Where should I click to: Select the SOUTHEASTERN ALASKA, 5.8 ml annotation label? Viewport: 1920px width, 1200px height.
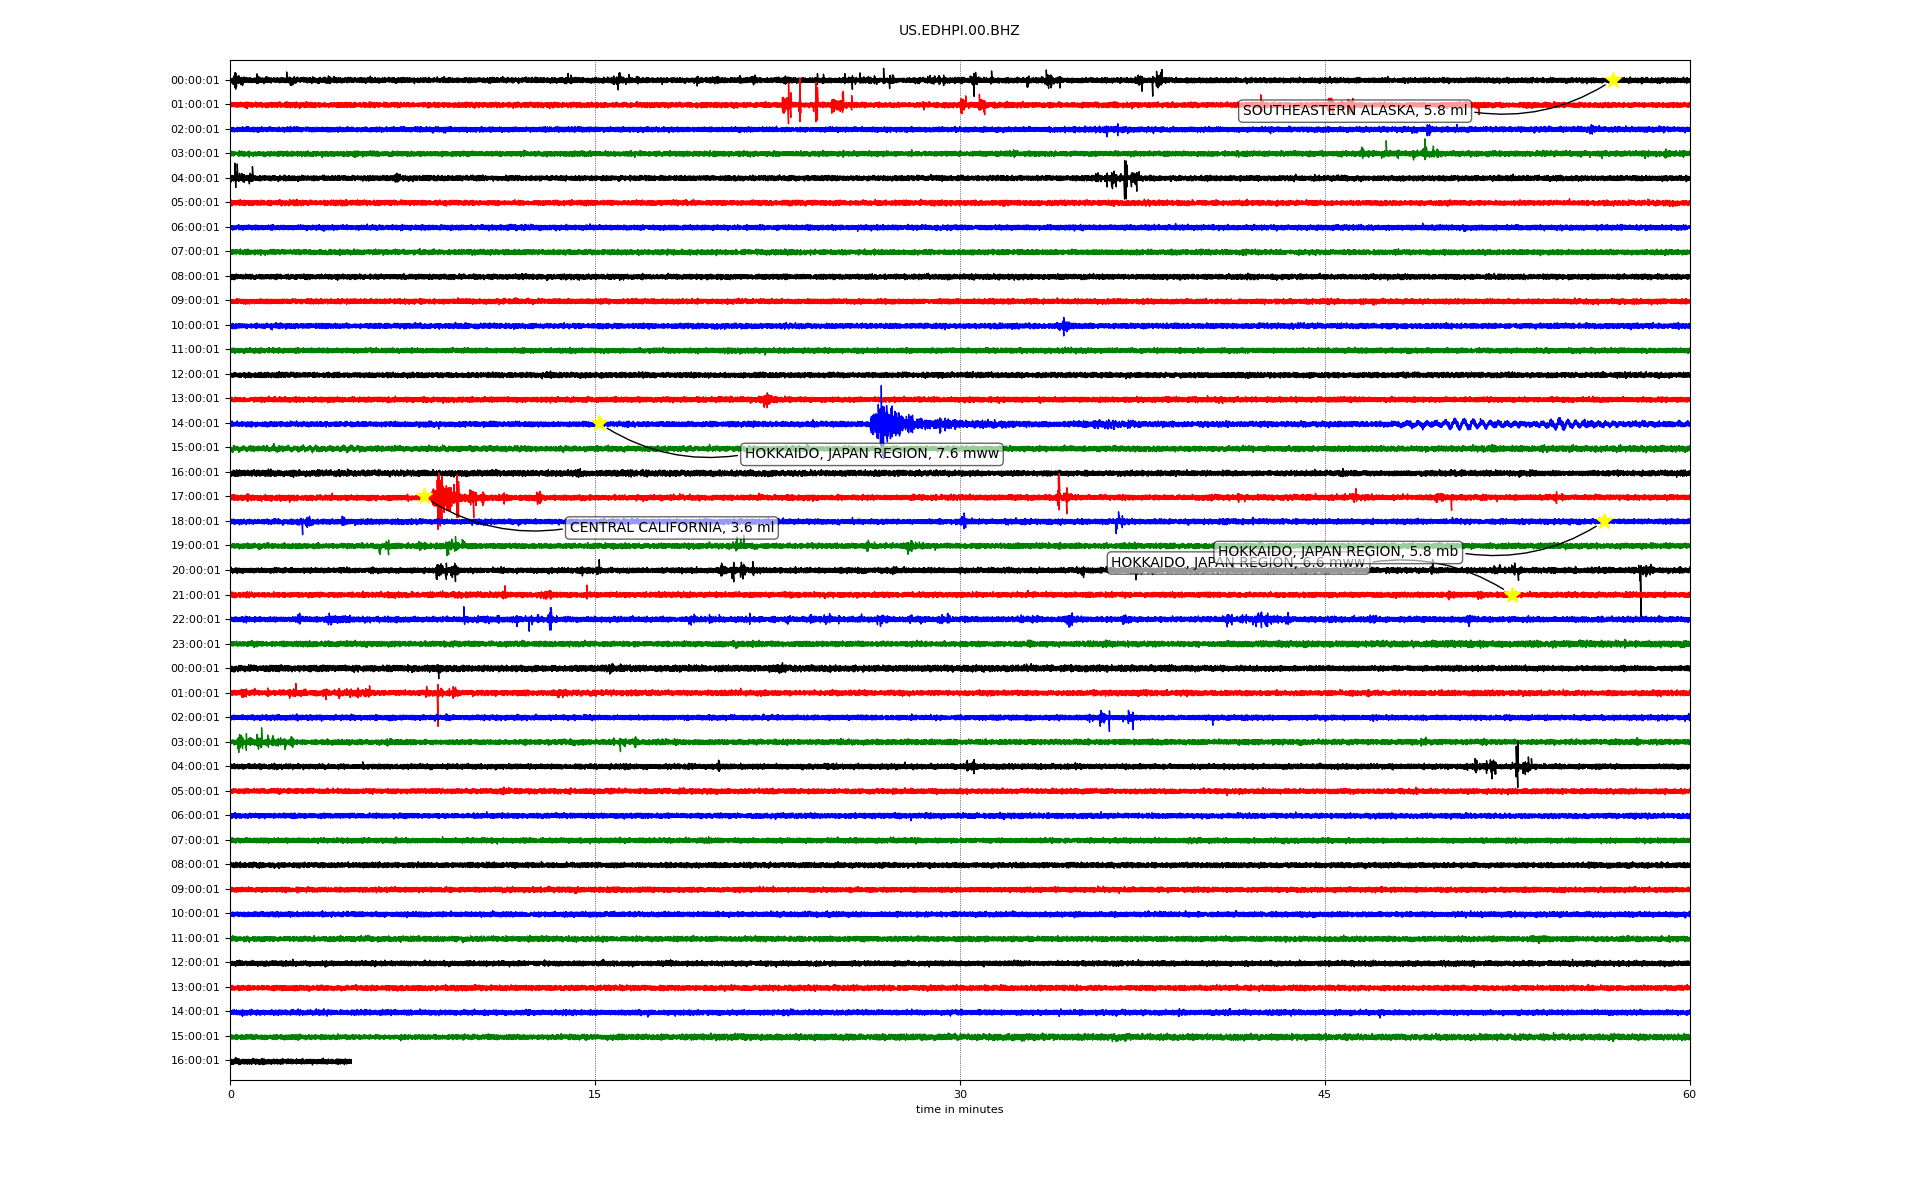1354,111
